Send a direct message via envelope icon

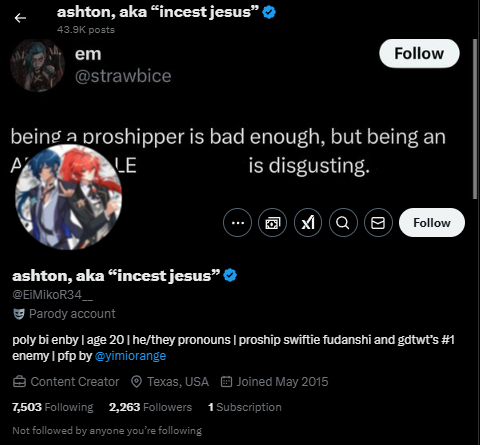378,223
